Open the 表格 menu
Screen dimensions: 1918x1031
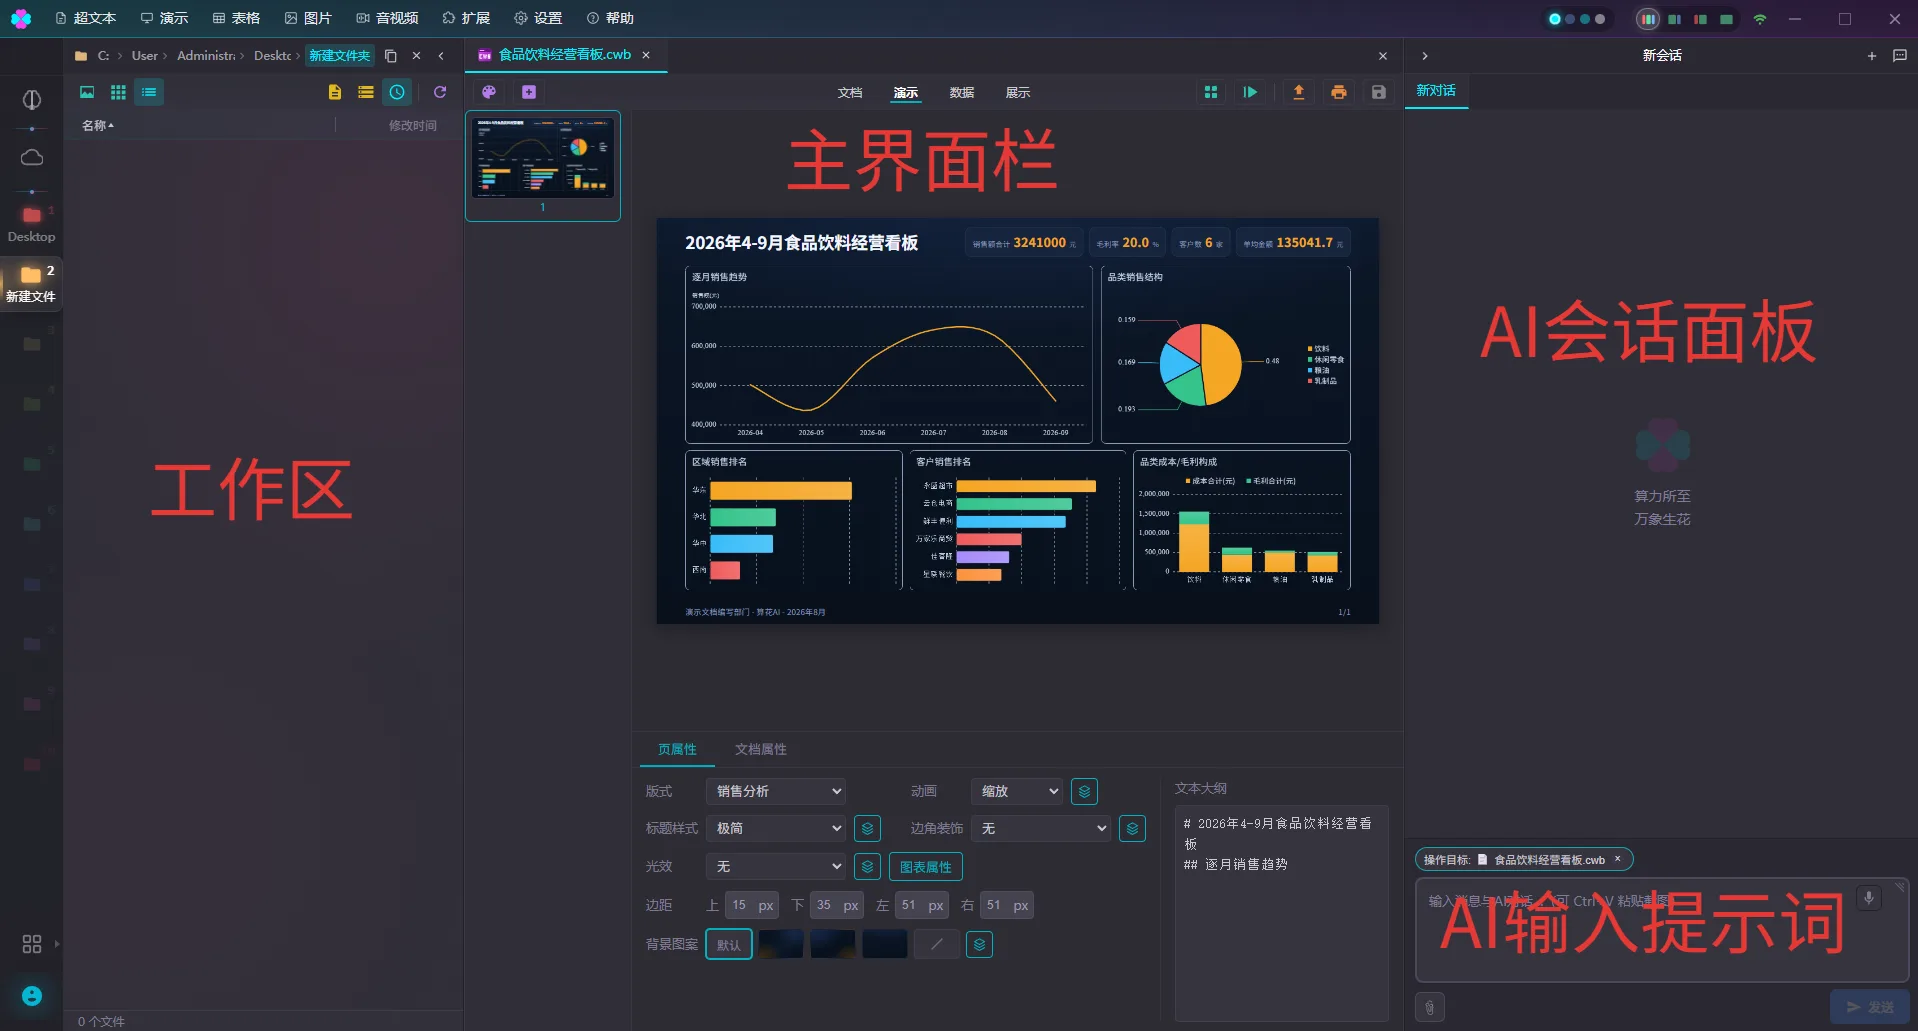236,18
